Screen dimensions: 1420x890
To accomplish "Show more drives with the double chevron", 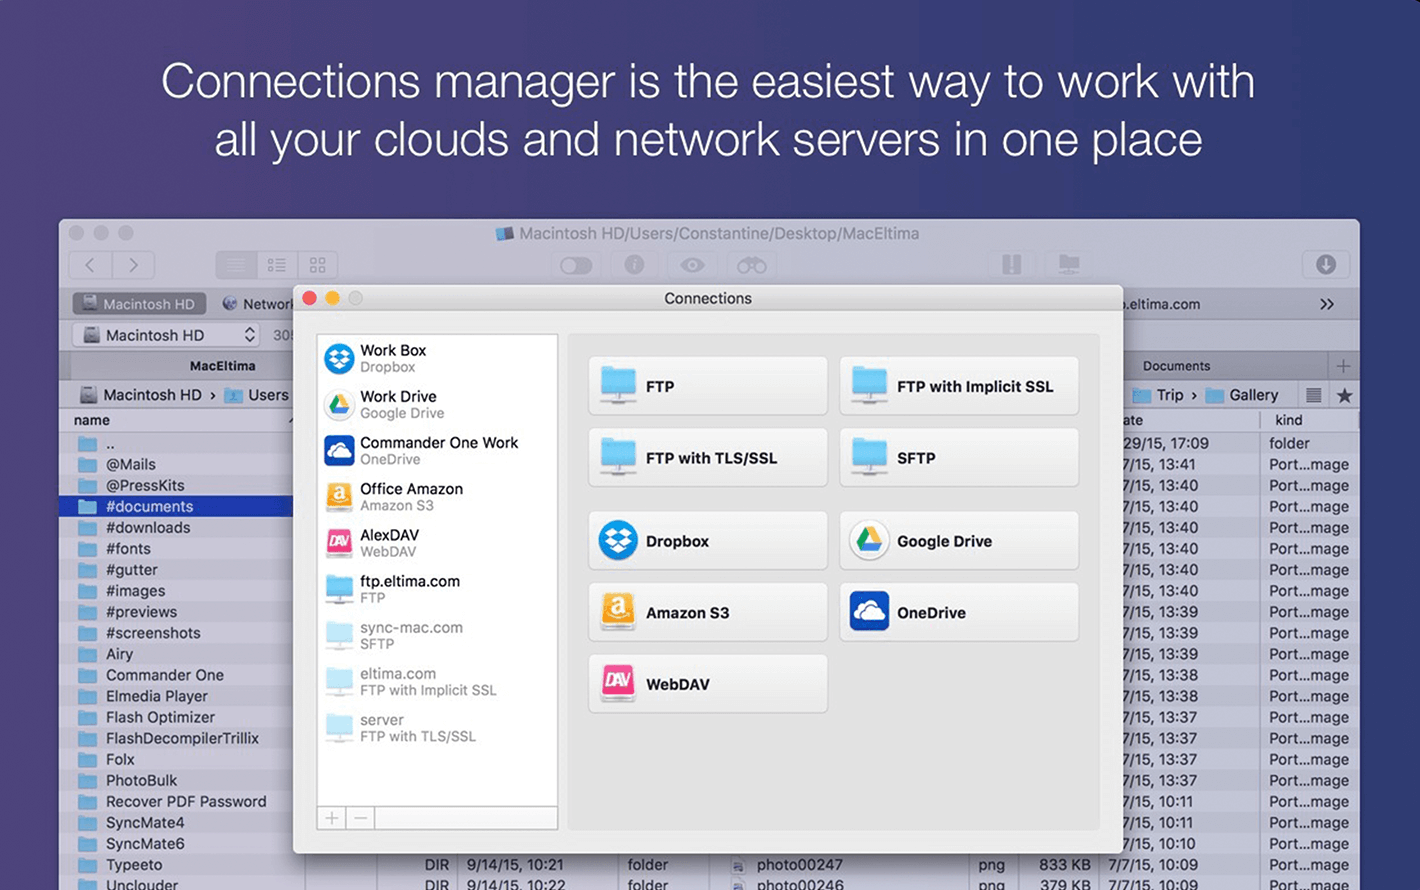I will click(x=1327, y=304).
